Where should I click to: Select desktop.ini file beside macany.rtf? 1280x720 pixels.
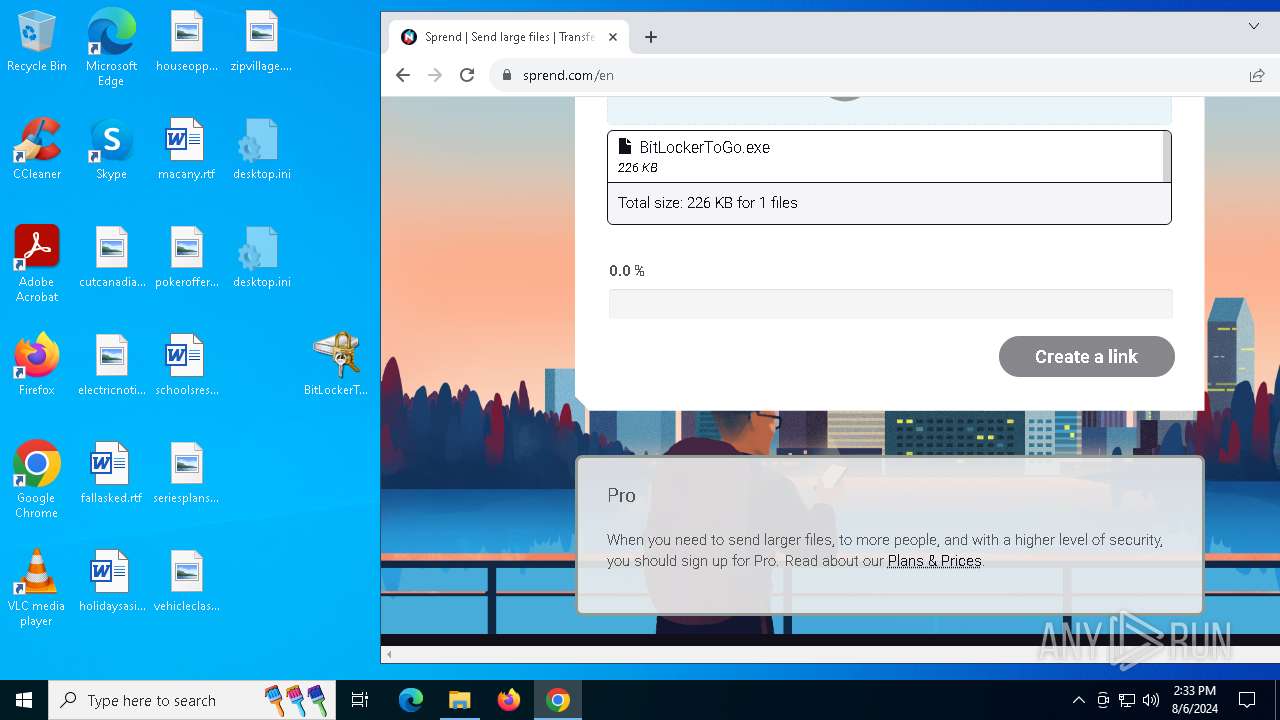click(261, 149)
